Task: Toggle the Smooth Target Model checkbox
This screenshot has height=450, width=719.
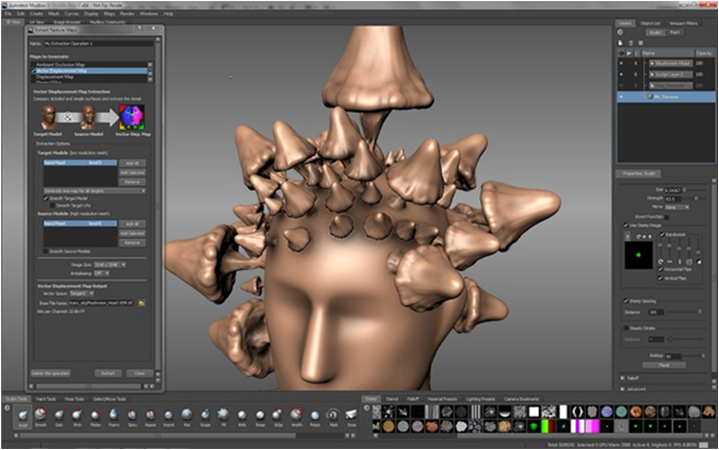Action: [x=46, y=198]
